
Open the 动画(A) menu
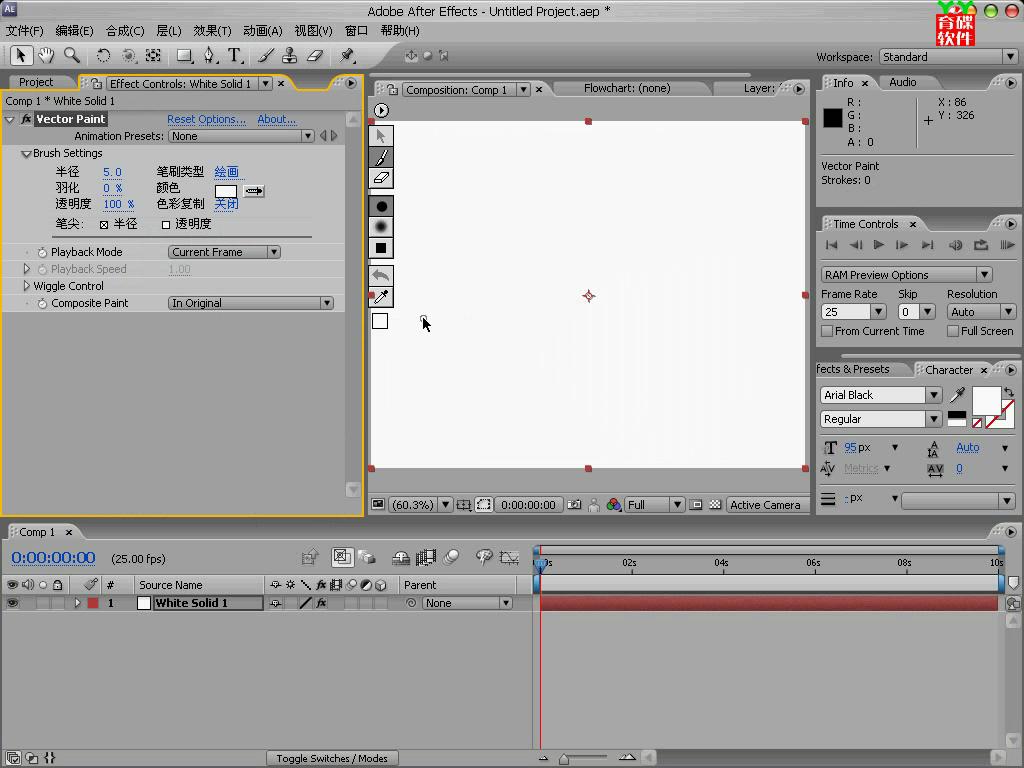tap(263, 31)
